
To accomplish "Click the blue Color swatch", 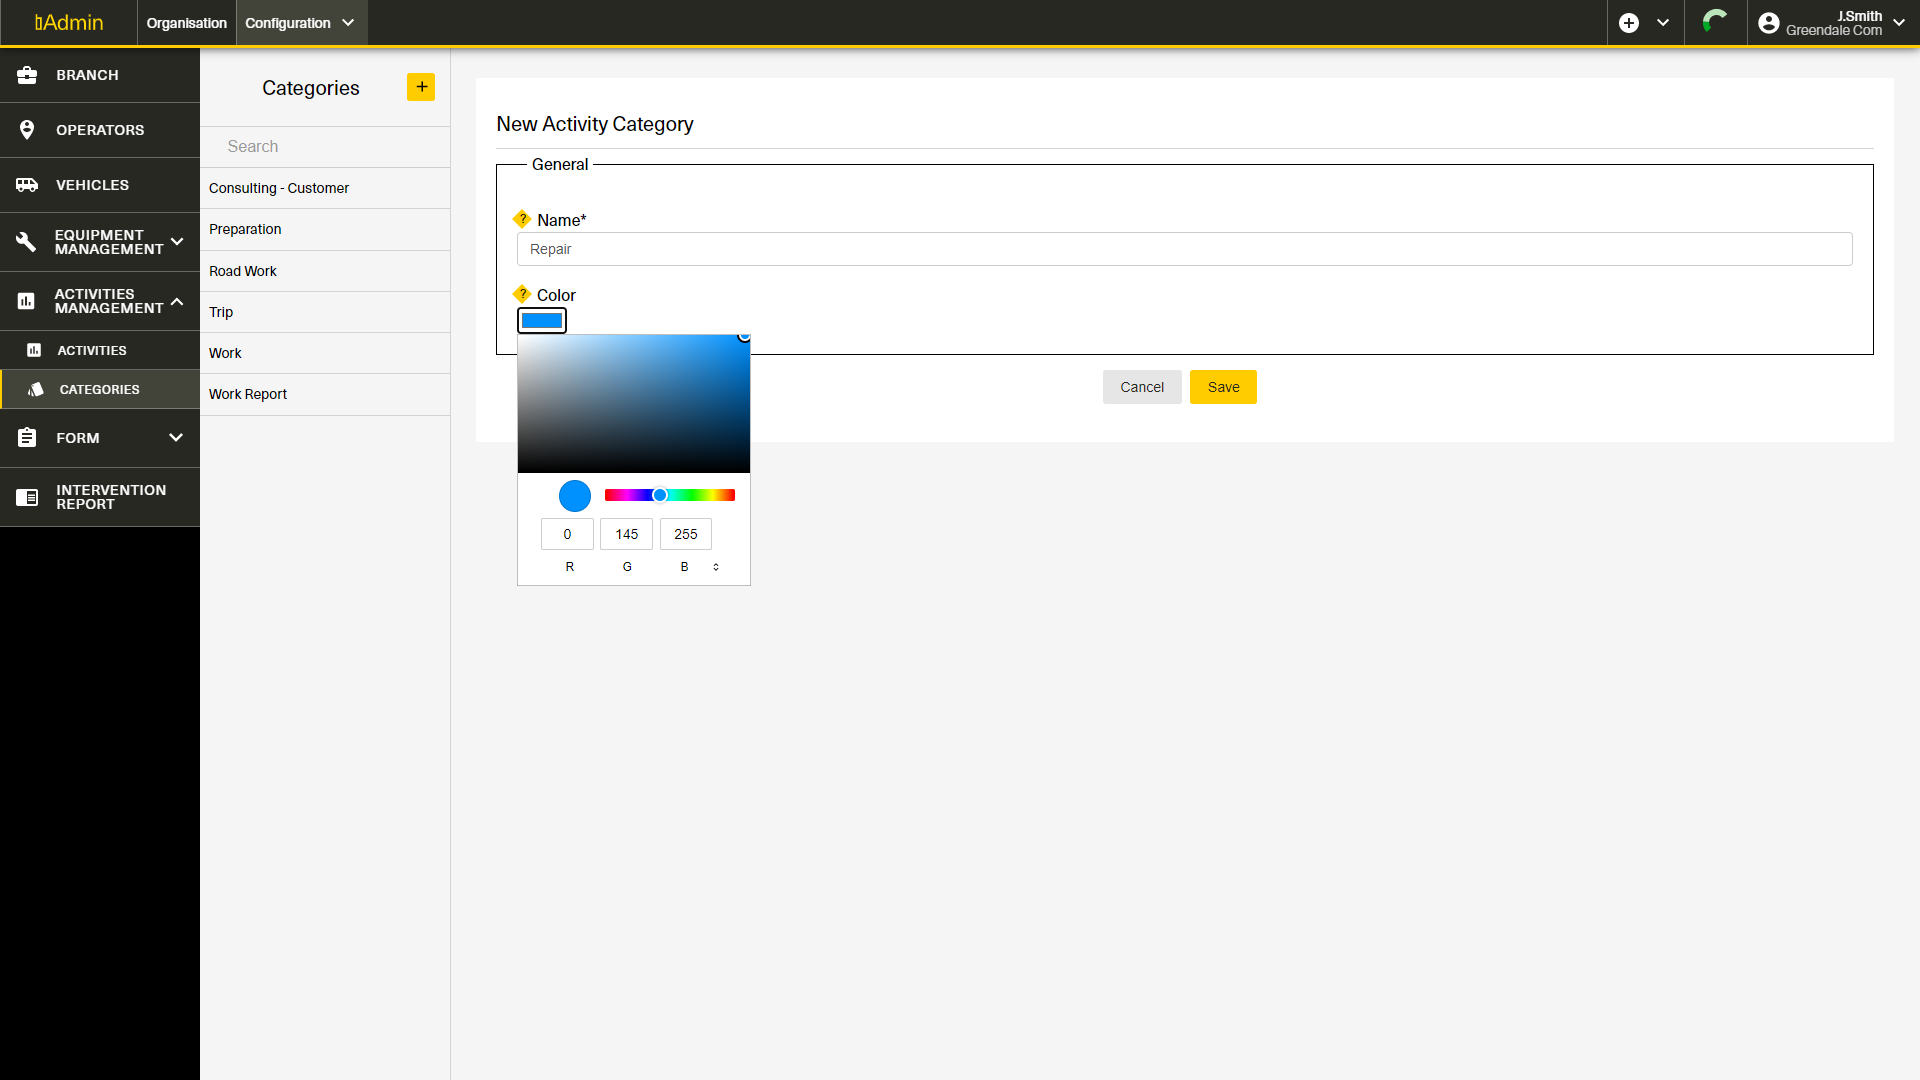I will click(542, 320).
